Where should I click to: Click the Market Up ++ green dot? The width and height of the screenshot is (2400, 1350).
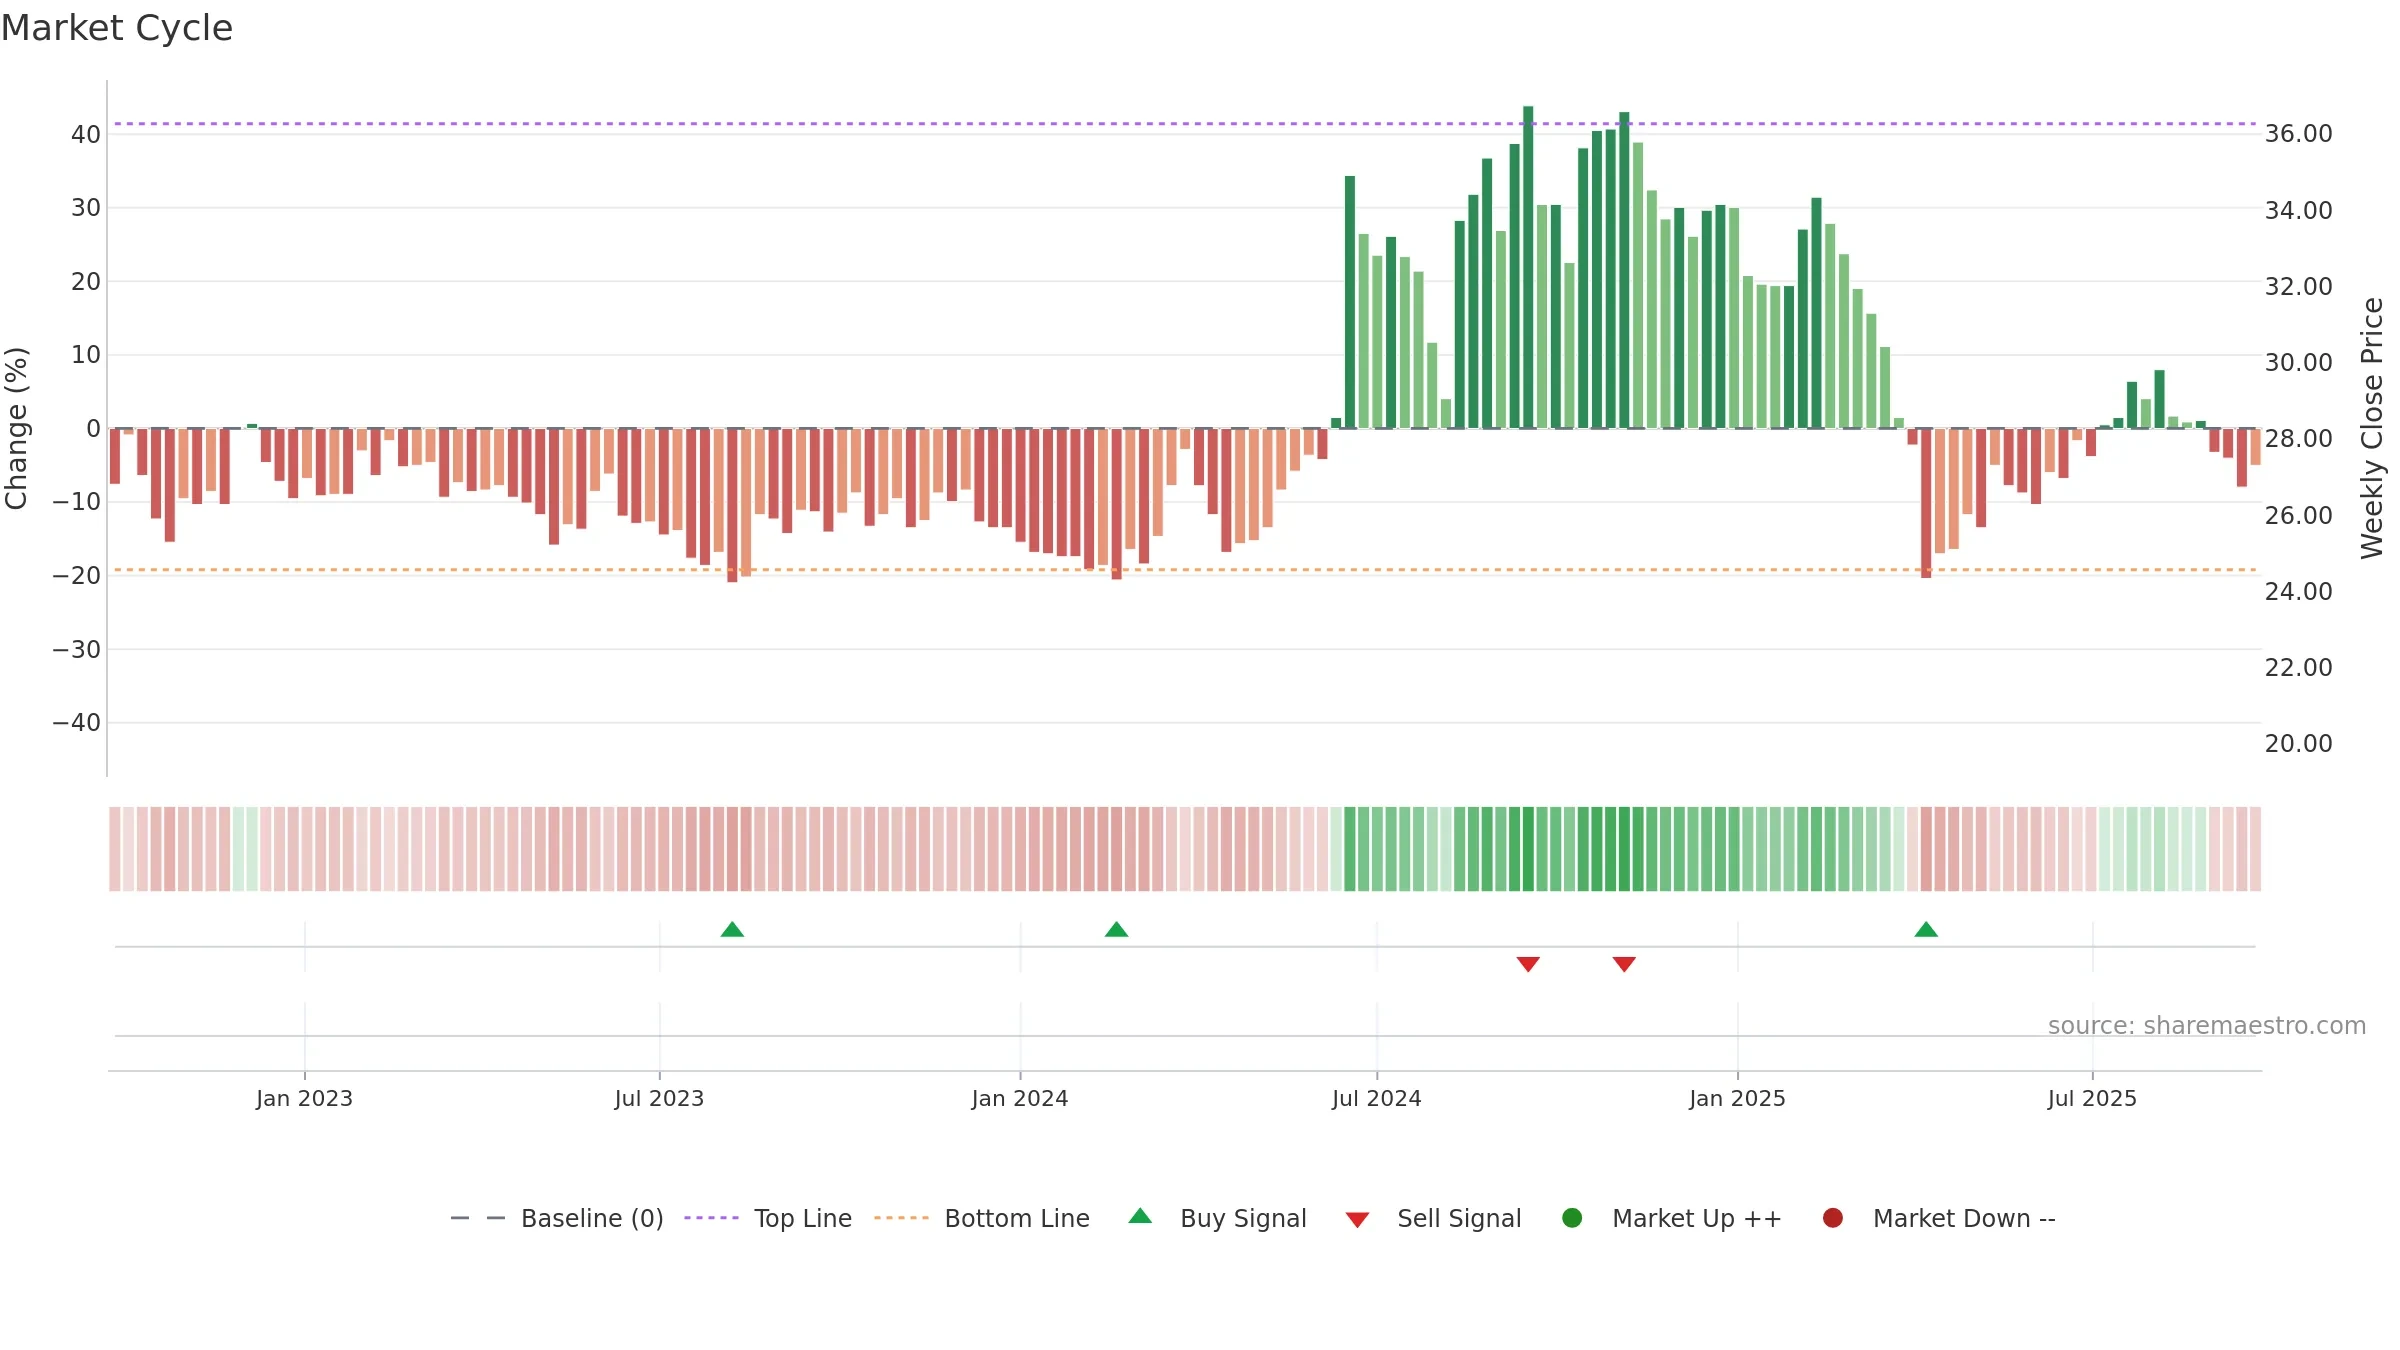(1572, 1218)
